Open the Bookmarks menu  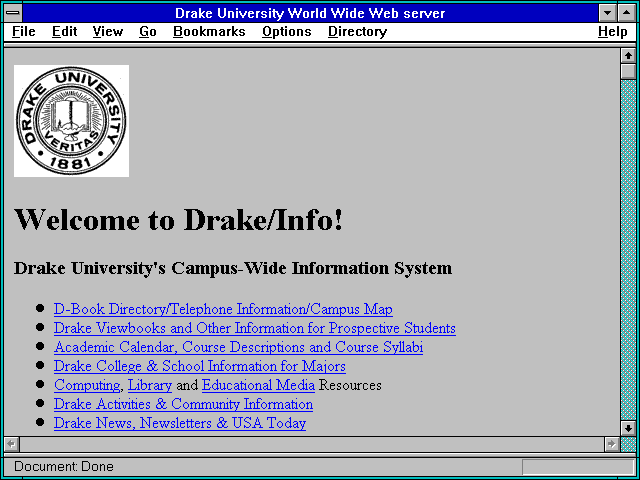point(209,31)
